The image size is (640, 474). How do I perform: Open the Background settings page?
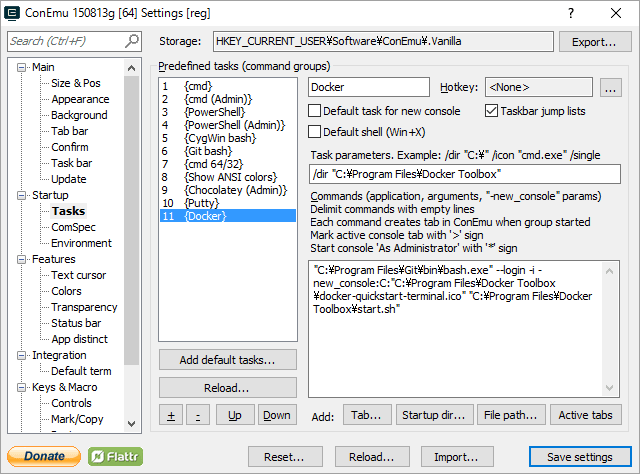tap(79, 115)
